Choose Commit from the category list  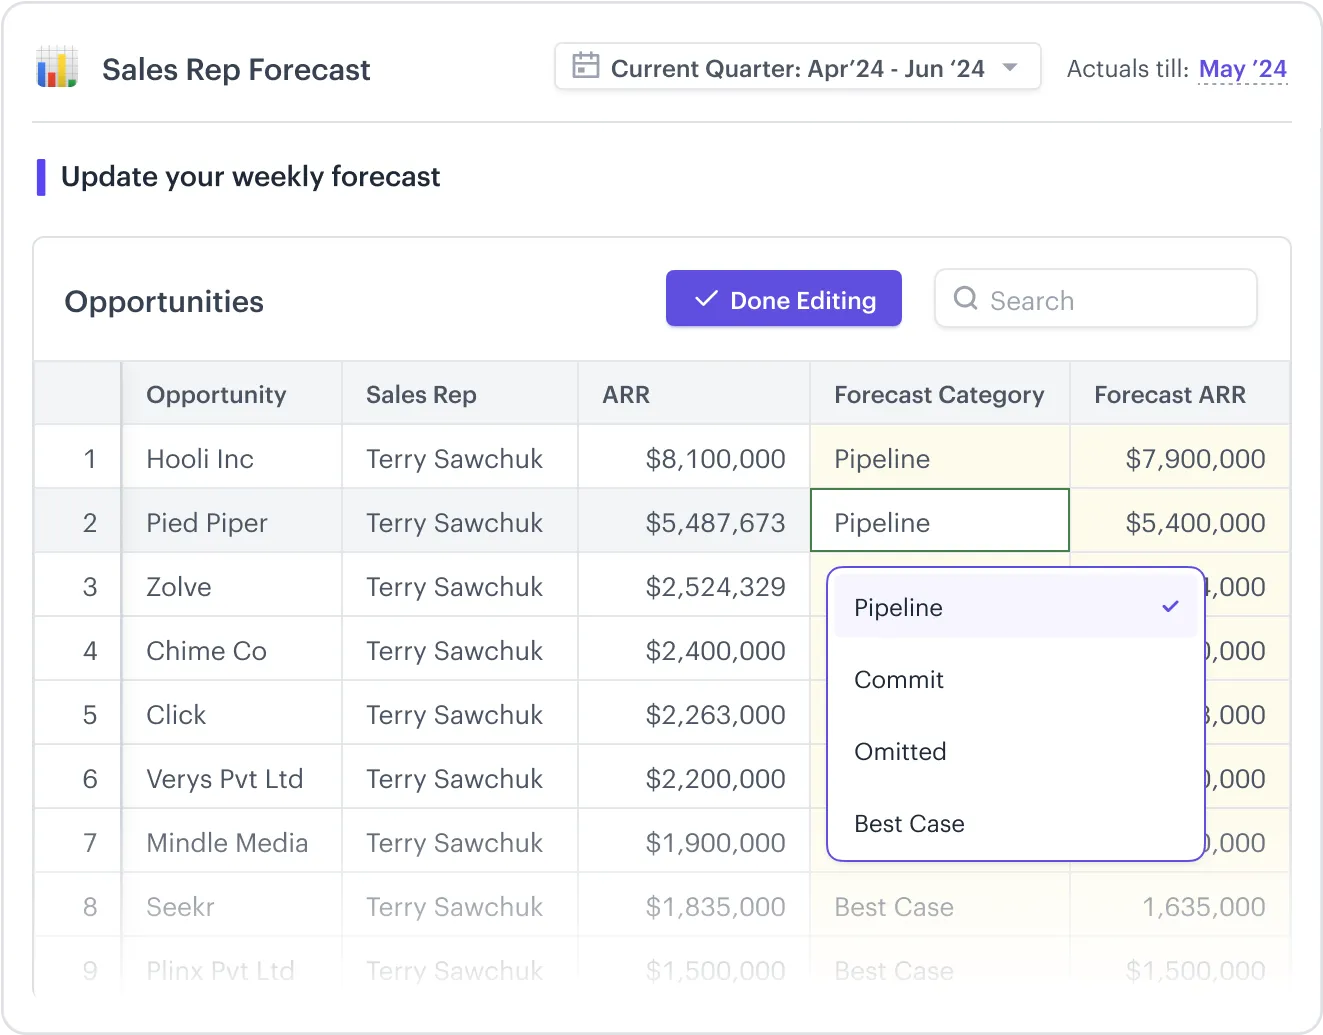1016,680
